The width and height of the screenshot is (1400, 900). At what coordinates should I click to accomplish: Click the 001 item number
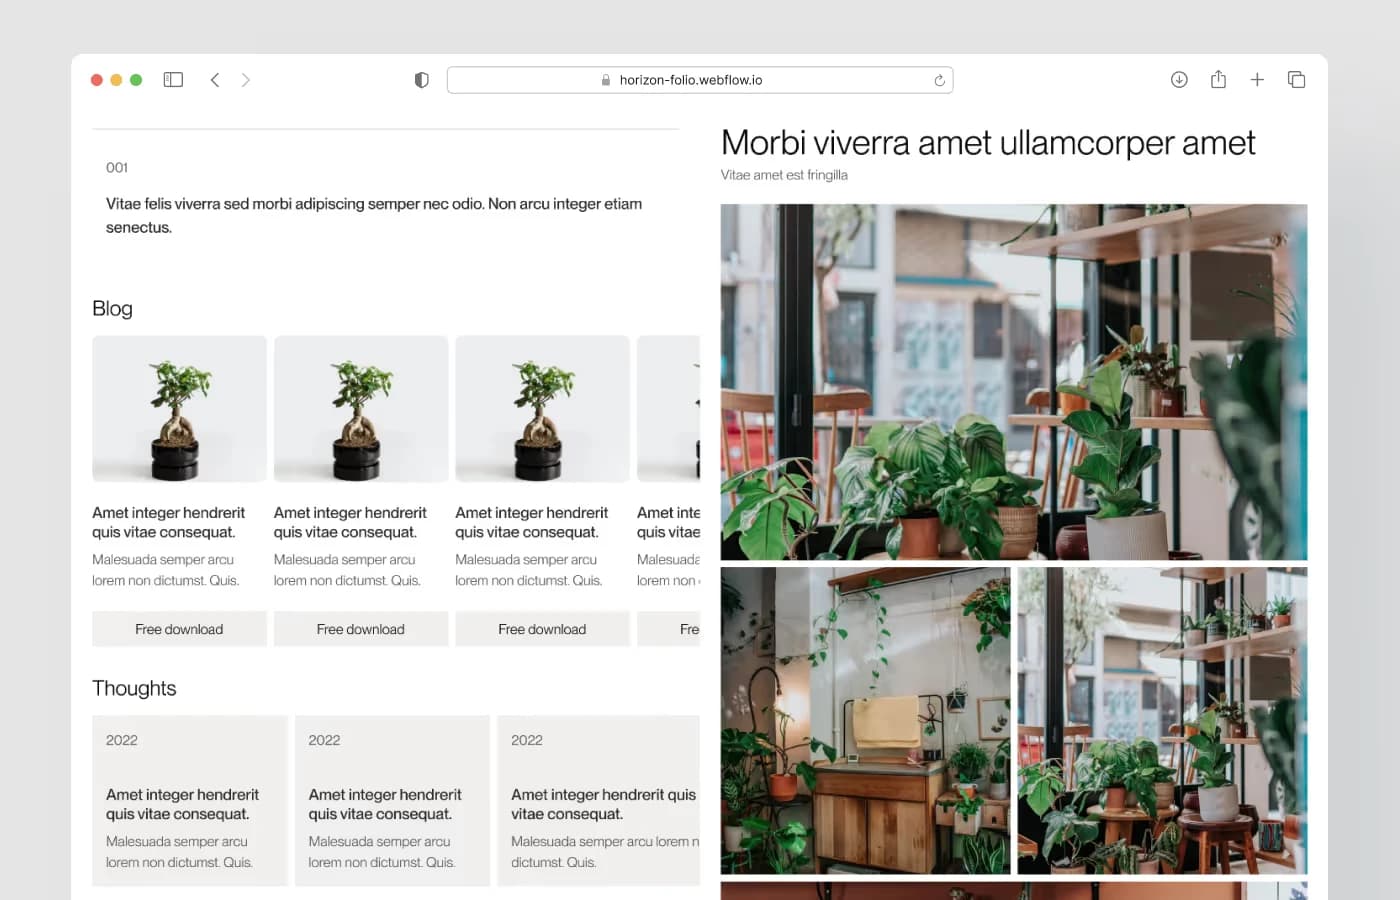click(117, 168)
